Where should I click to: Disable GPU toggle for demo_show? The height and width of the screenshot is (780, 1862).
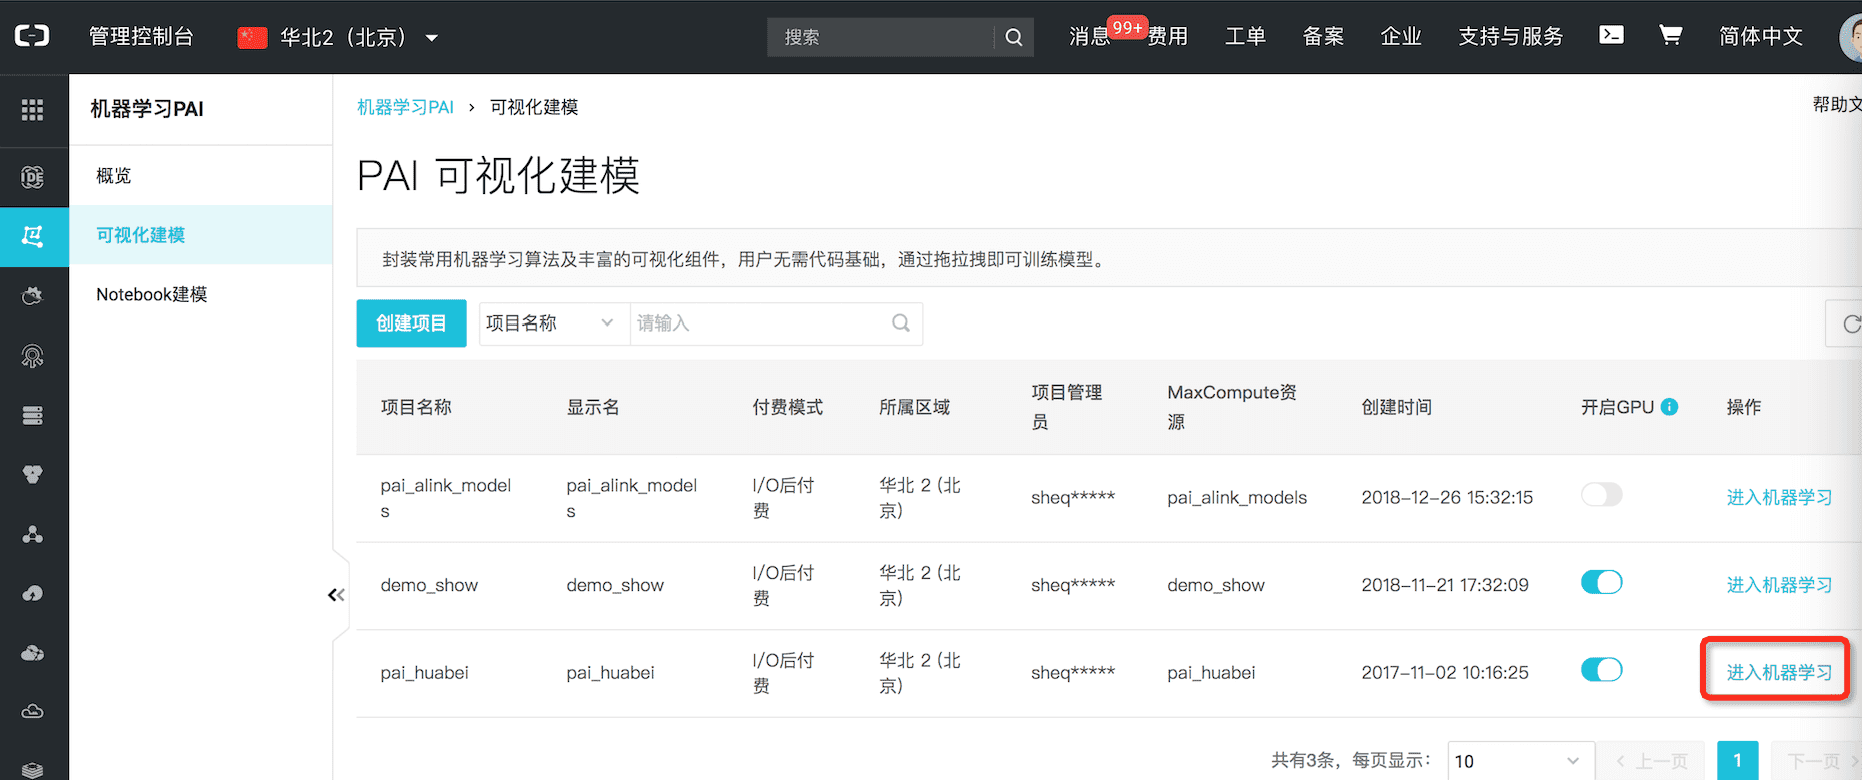(1601, 582)
